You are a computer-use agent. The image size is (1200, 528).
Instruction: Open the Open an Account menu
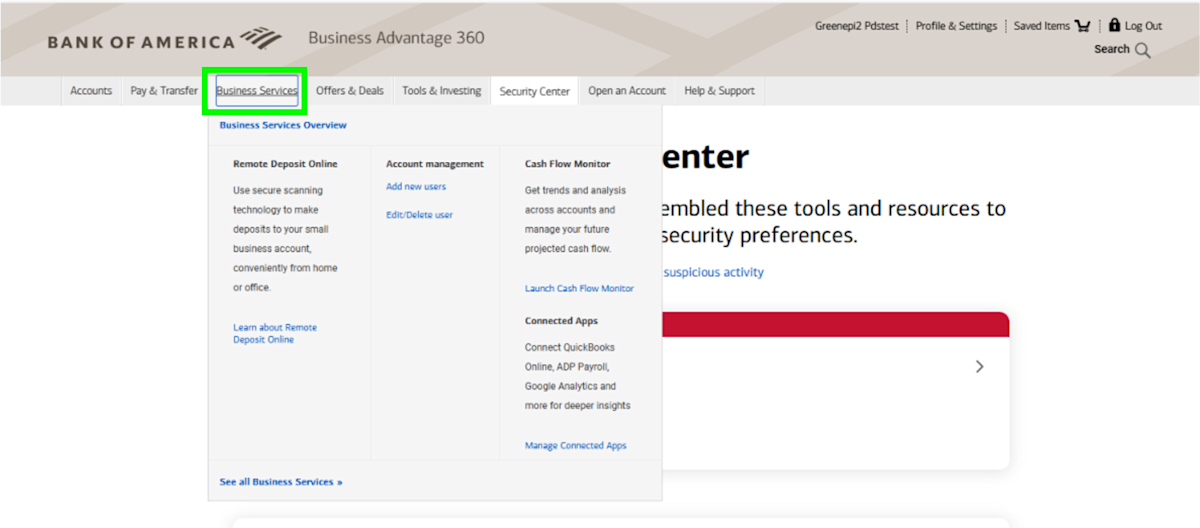627,91
